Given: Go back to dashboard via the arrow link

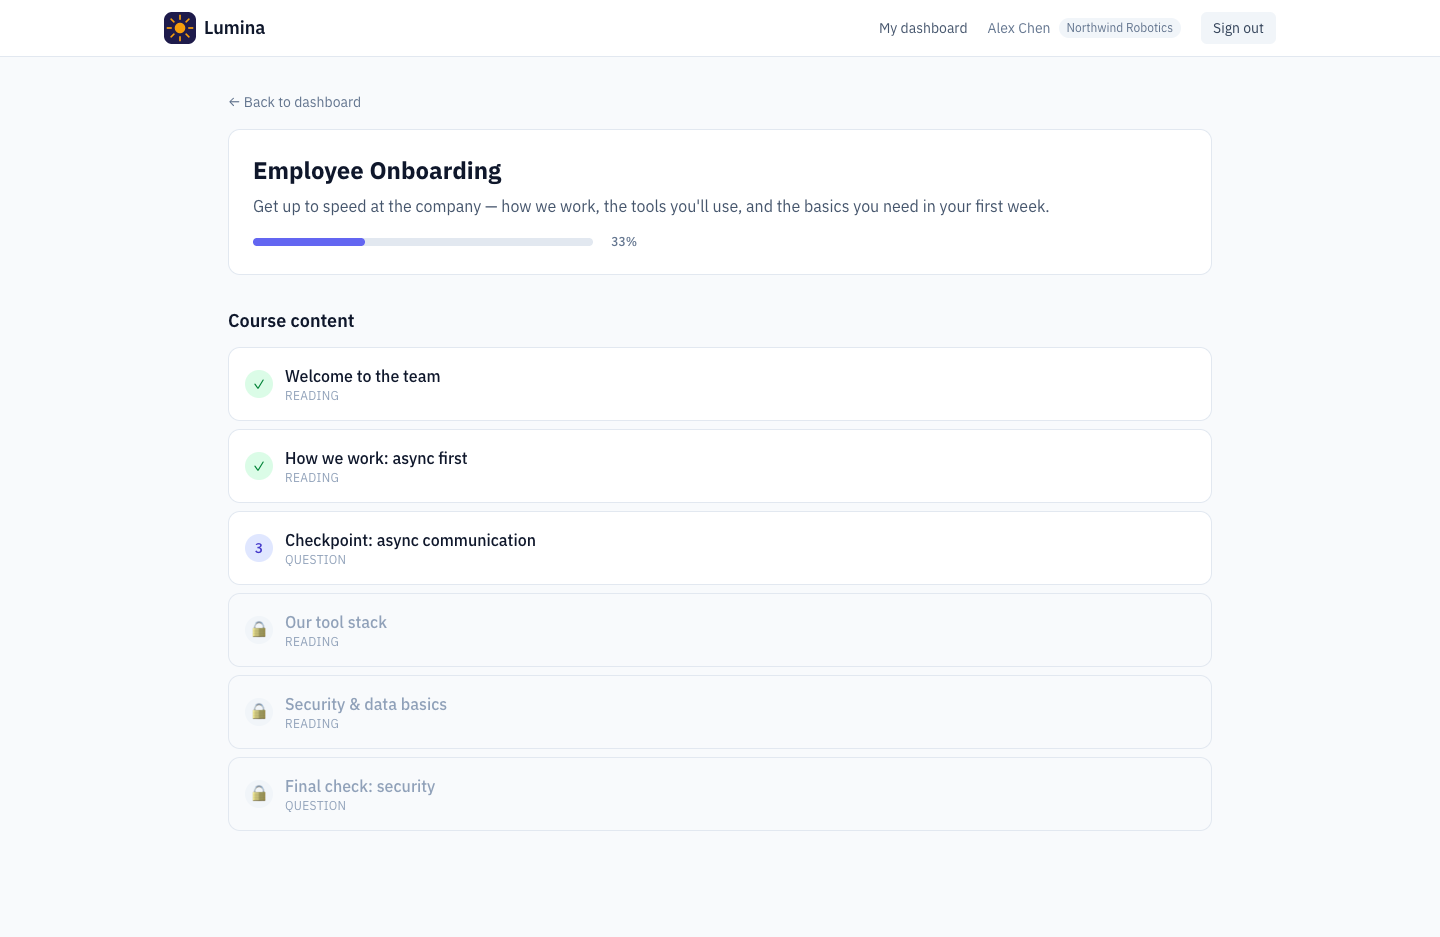Looking at the screenshot, I should (x=295, y=102).
